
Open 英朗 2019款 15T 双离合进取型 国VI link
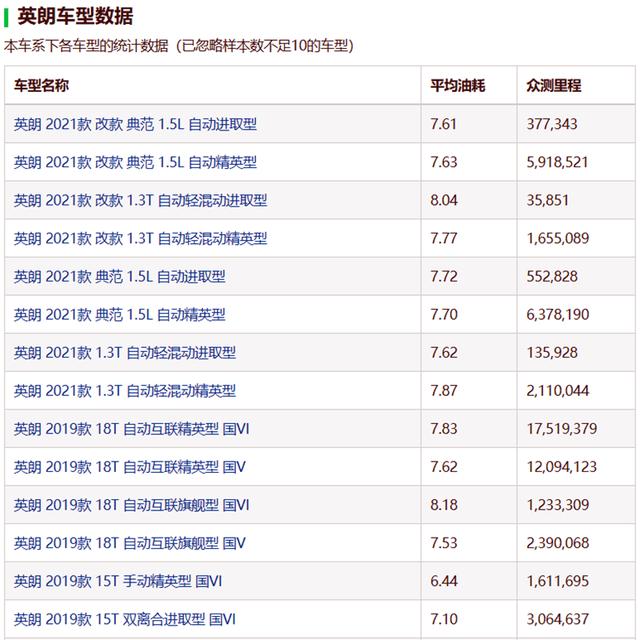[x=125, y=620]
